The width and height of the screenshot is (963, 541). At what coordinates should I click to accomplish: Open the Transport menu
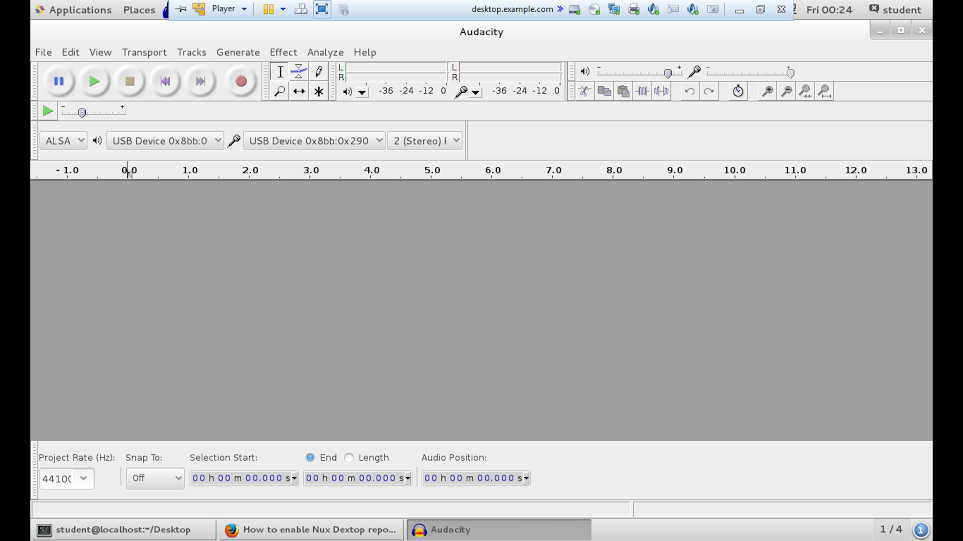tap(144, 52)
